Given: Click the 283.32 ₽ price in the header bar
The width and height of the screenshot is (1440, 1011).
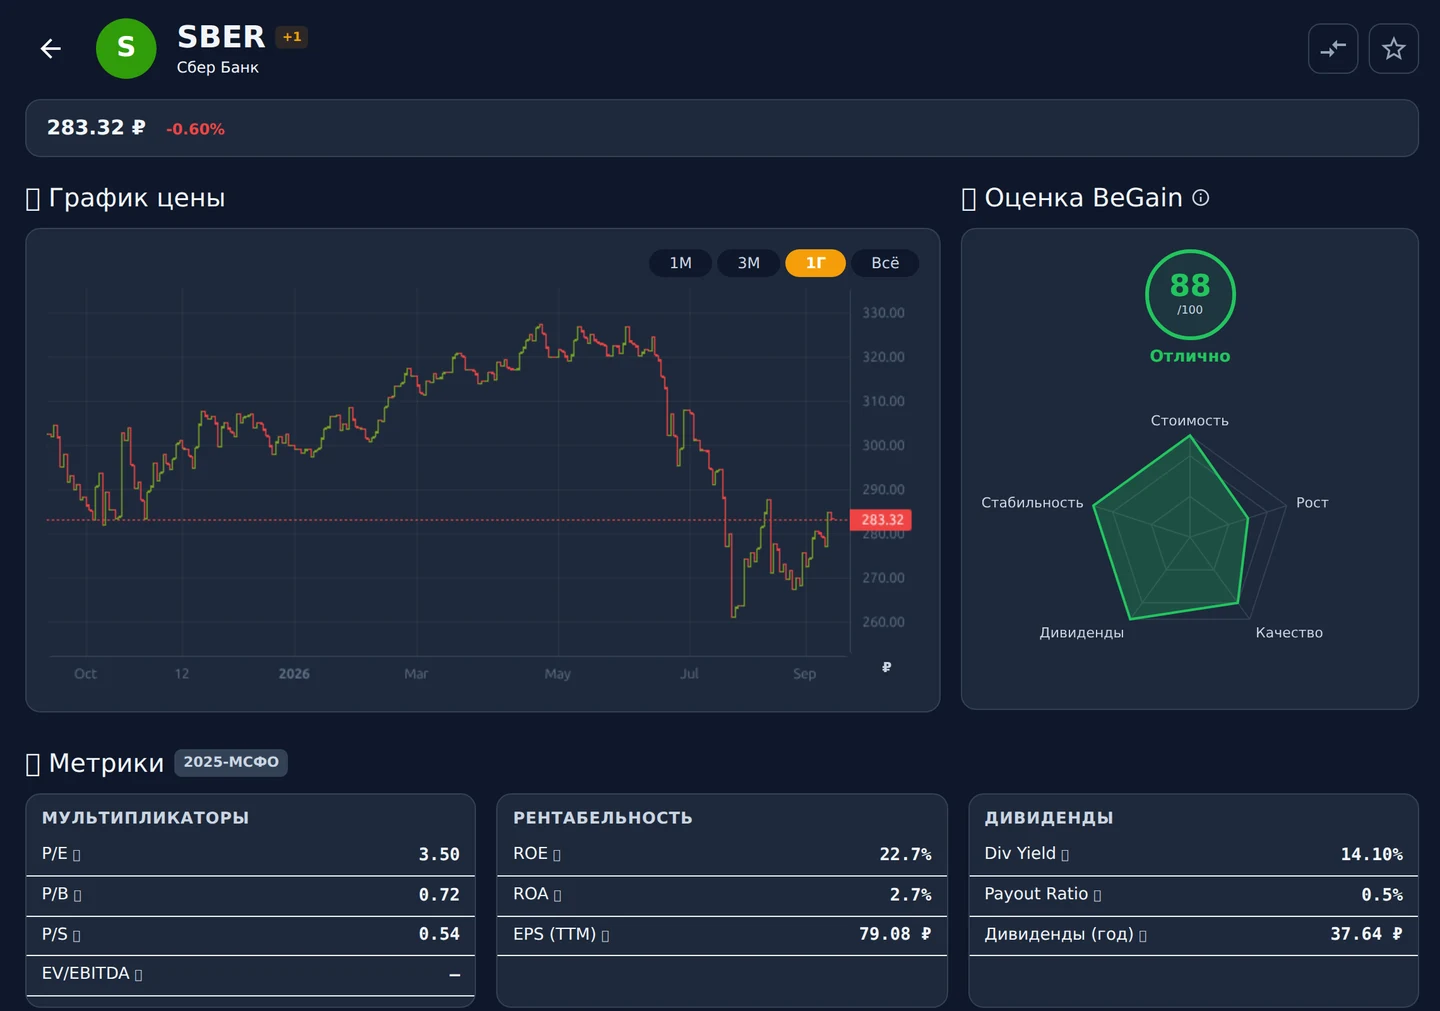Looking at the screenshot, I should coord(96,127).
